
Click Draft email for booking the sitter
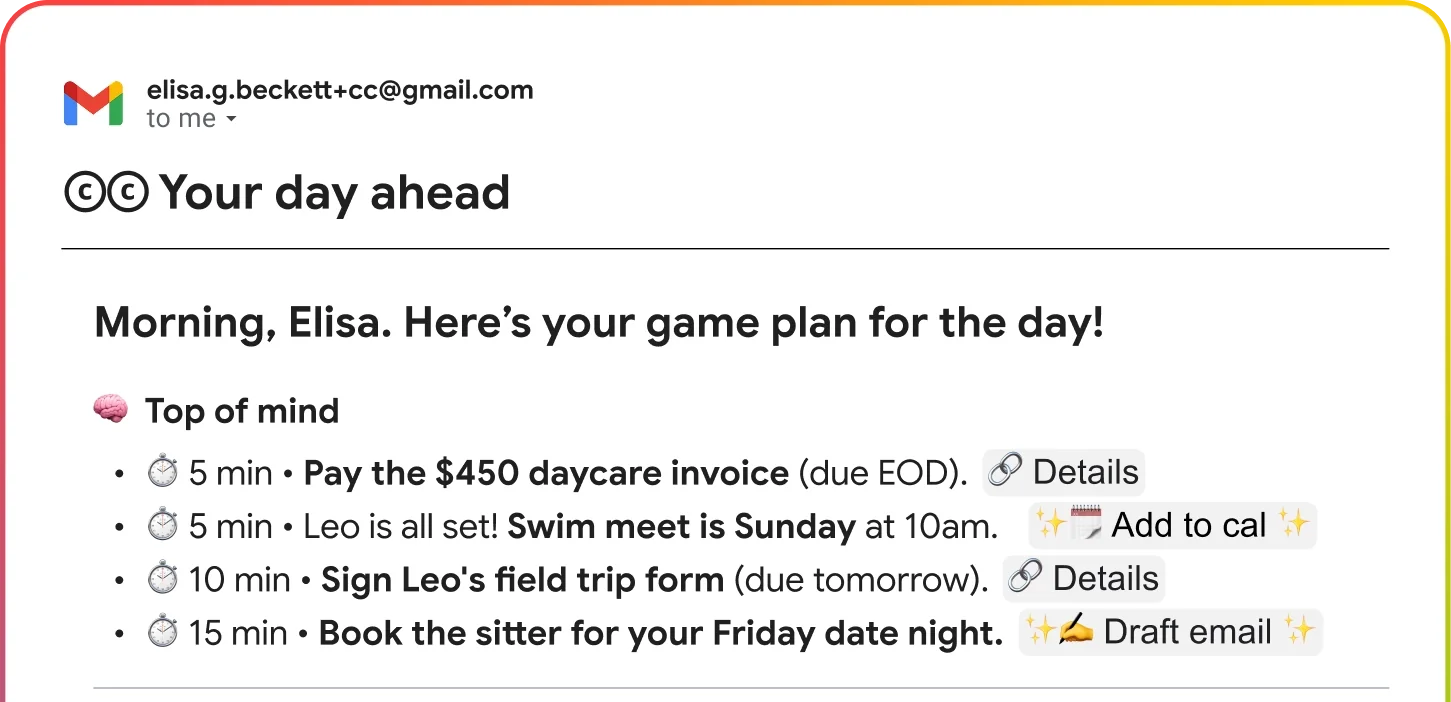click(1170, 632)
